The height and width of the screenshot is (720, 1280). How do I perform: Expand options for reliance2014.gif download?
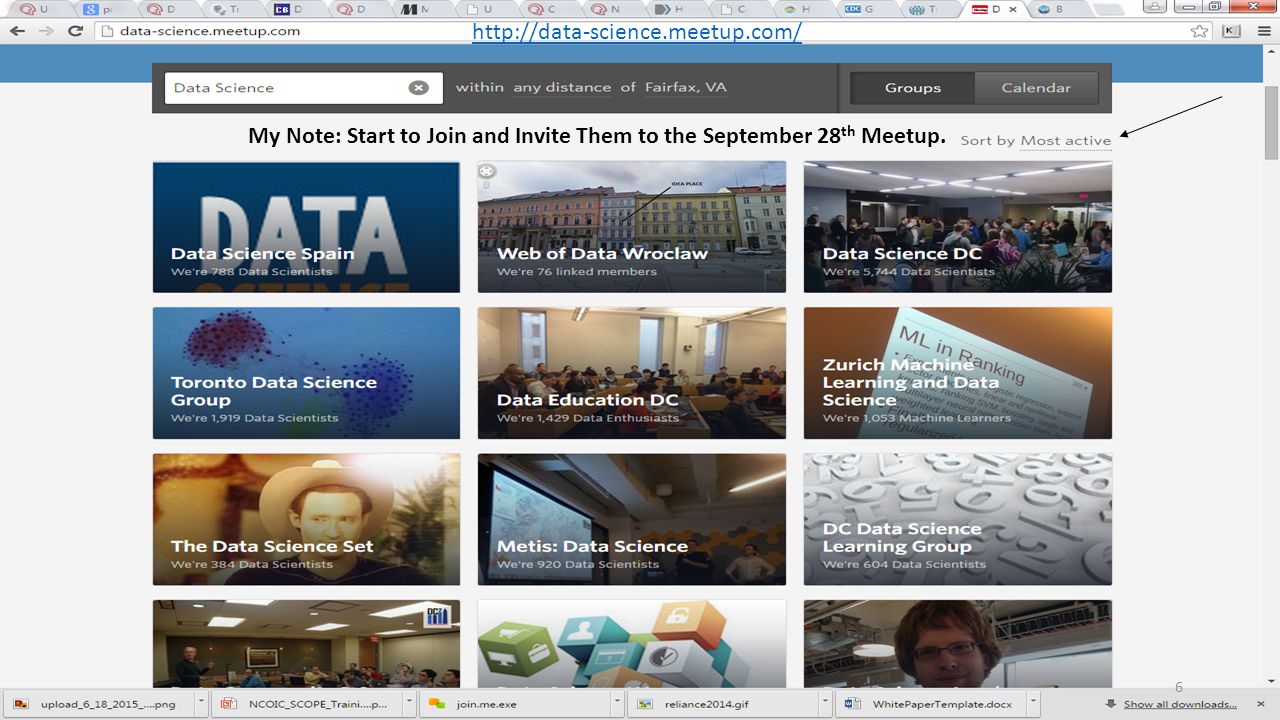tap(825, 704)
